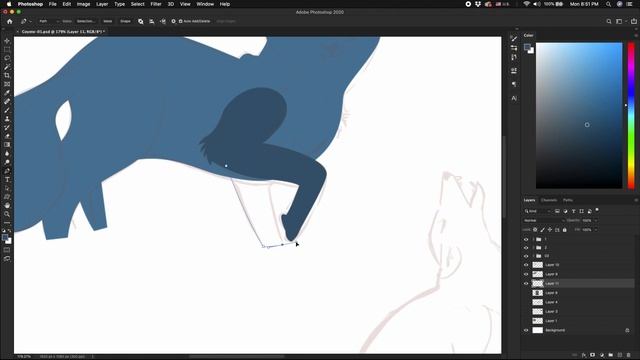The height and width of the screenshot is (360, 640).
Task: Toggle lock all for layer
Action: pos(564,230)
